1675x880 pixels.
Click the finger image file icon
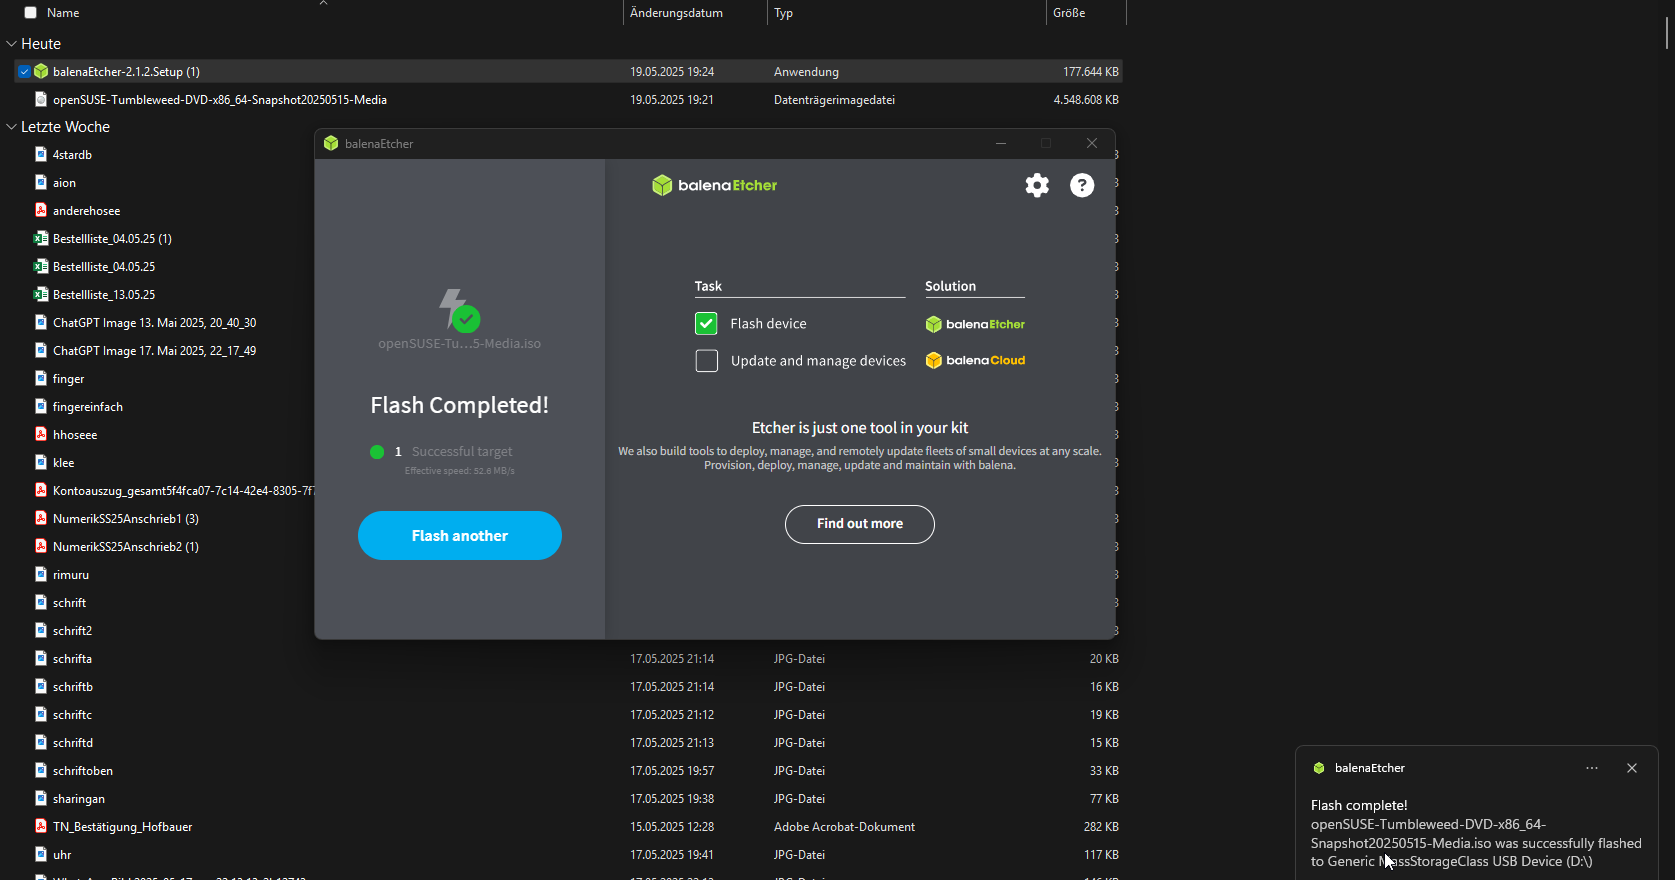[x=41, y=378]
